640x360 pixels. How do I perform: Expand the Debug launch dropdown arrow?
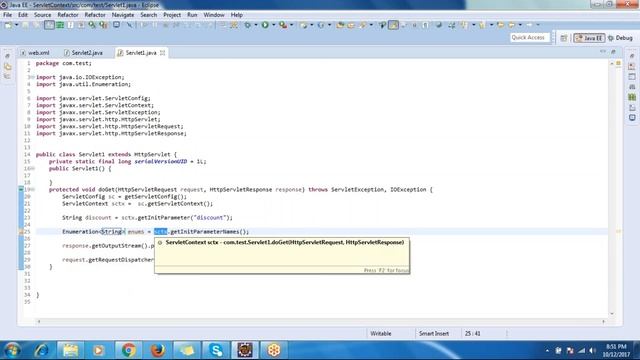pos(256,25)
